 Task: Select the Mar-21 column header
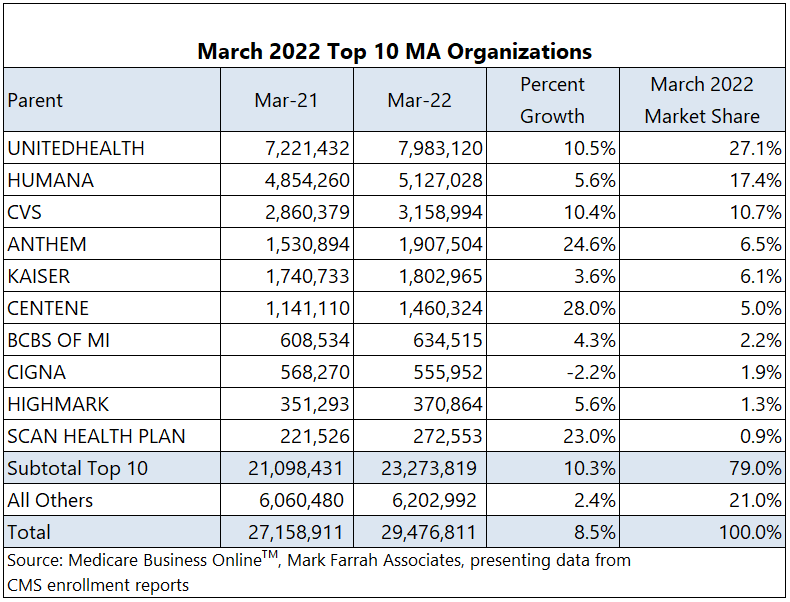click(286, 100)
